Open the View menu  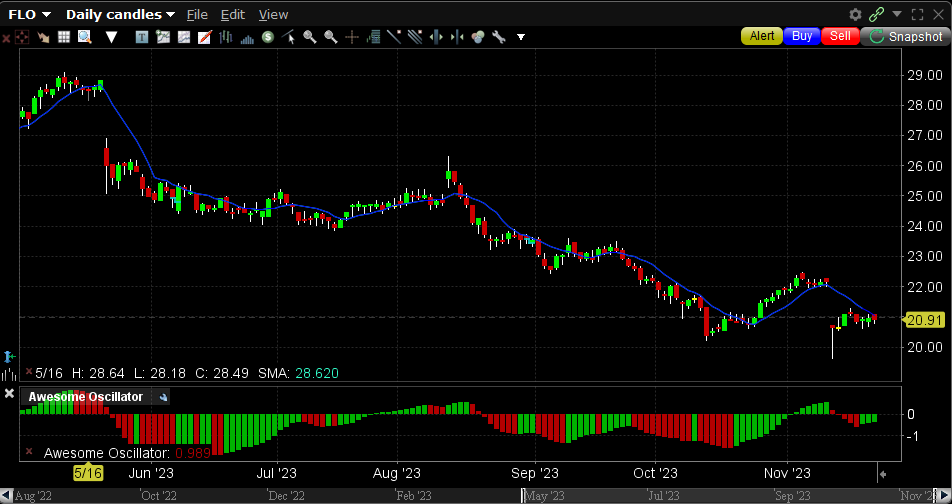tap(273, 14)
